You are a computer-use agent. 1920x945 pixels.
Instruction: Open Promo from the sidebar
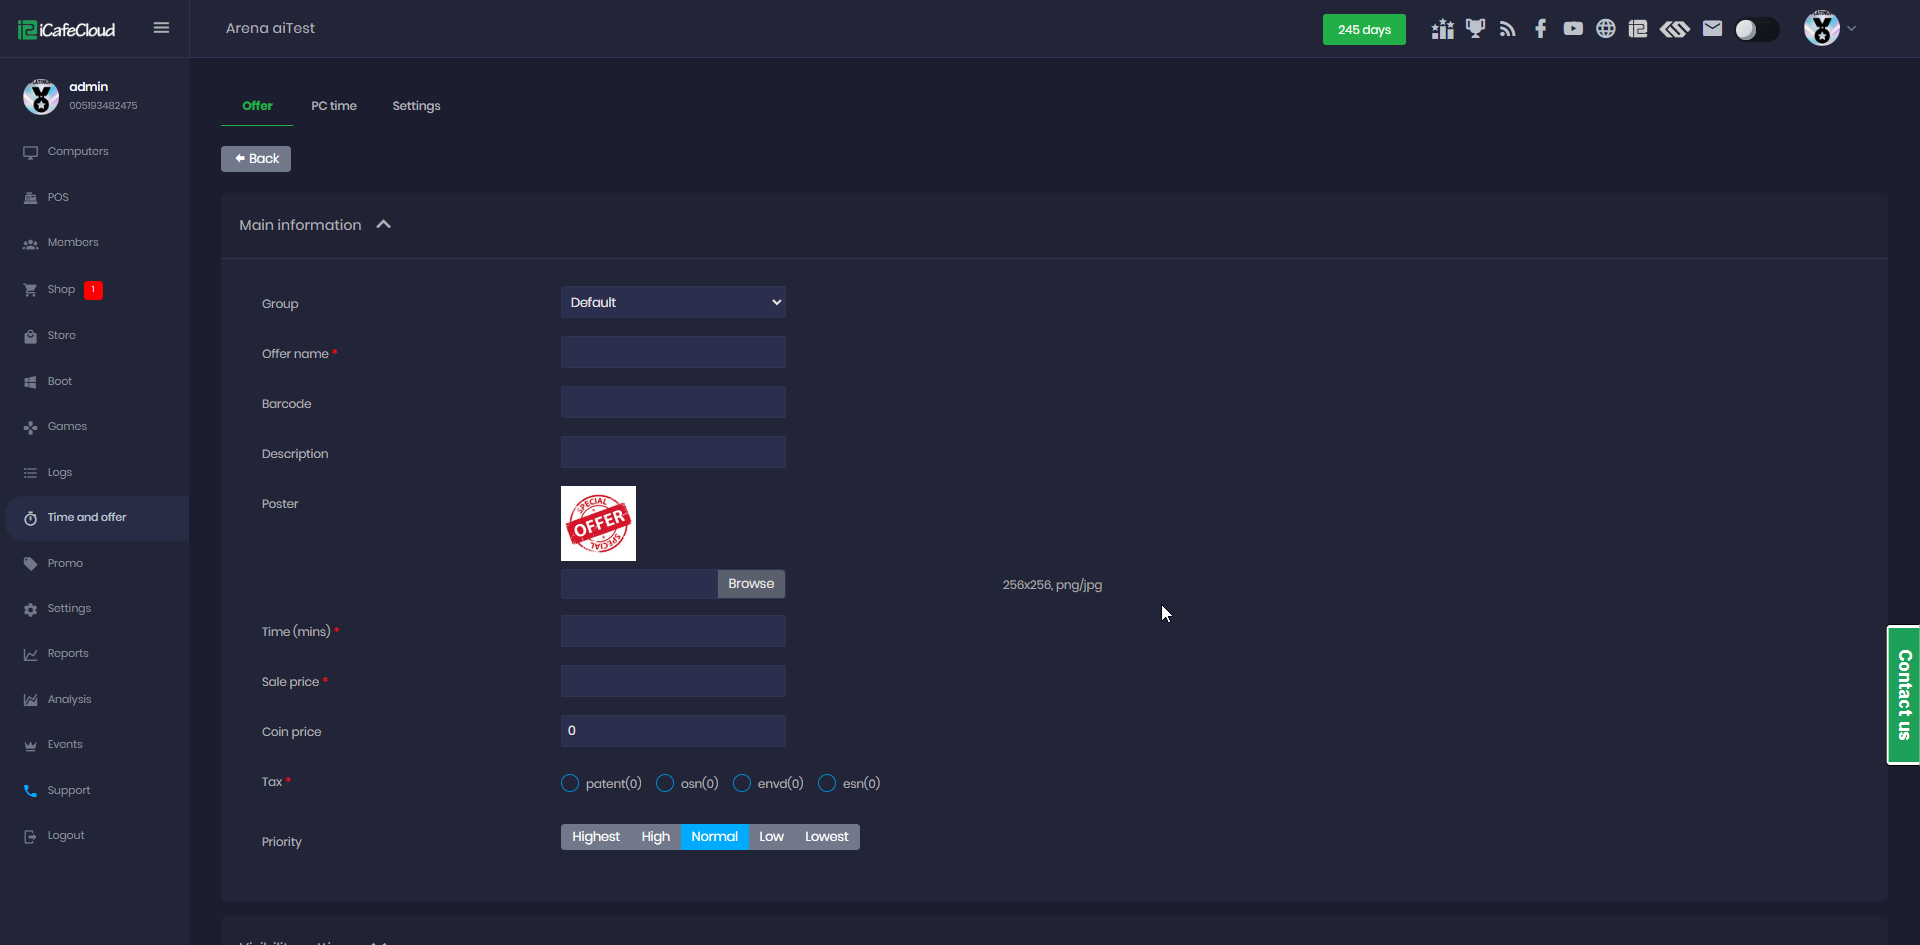(94, 564)
